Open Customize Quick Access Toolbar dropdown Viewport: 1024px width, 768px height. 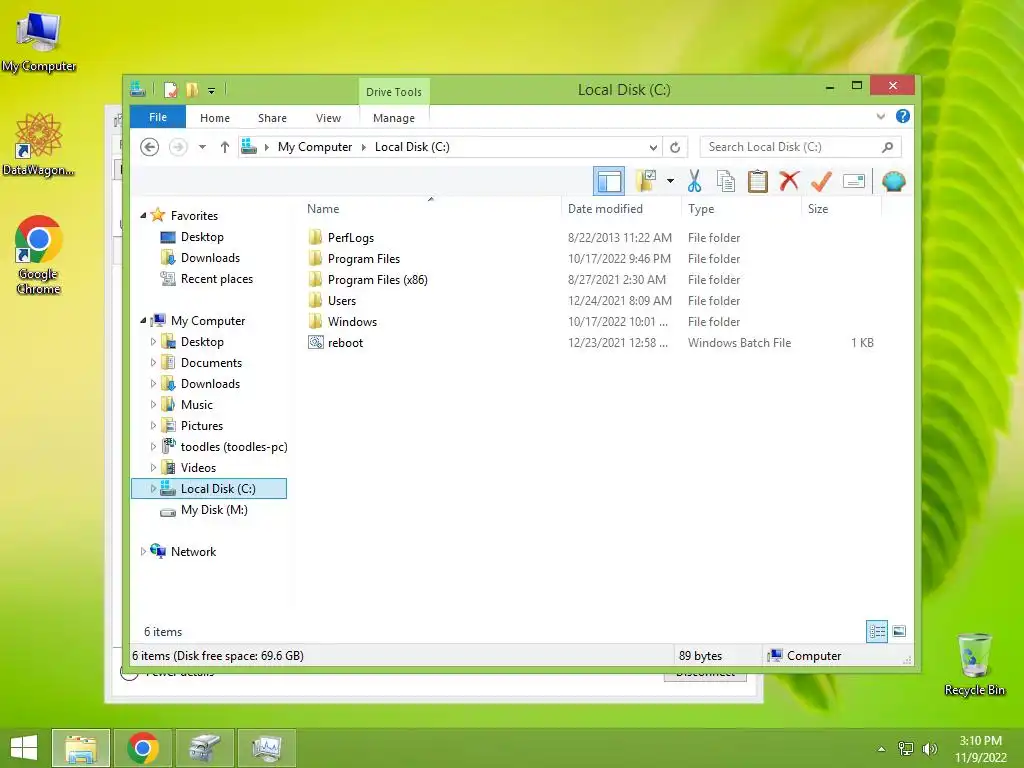point(212,90)
